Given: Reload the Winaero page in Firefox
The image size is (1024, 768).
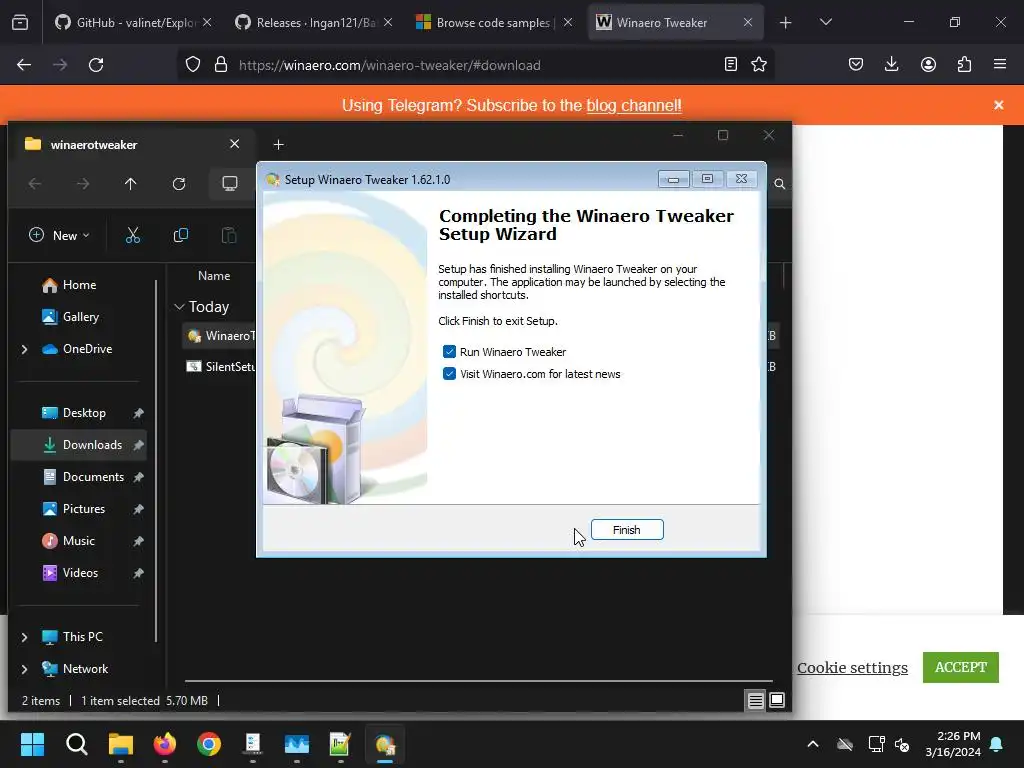Looking at the screenshot, I should [x=96, y=65].
